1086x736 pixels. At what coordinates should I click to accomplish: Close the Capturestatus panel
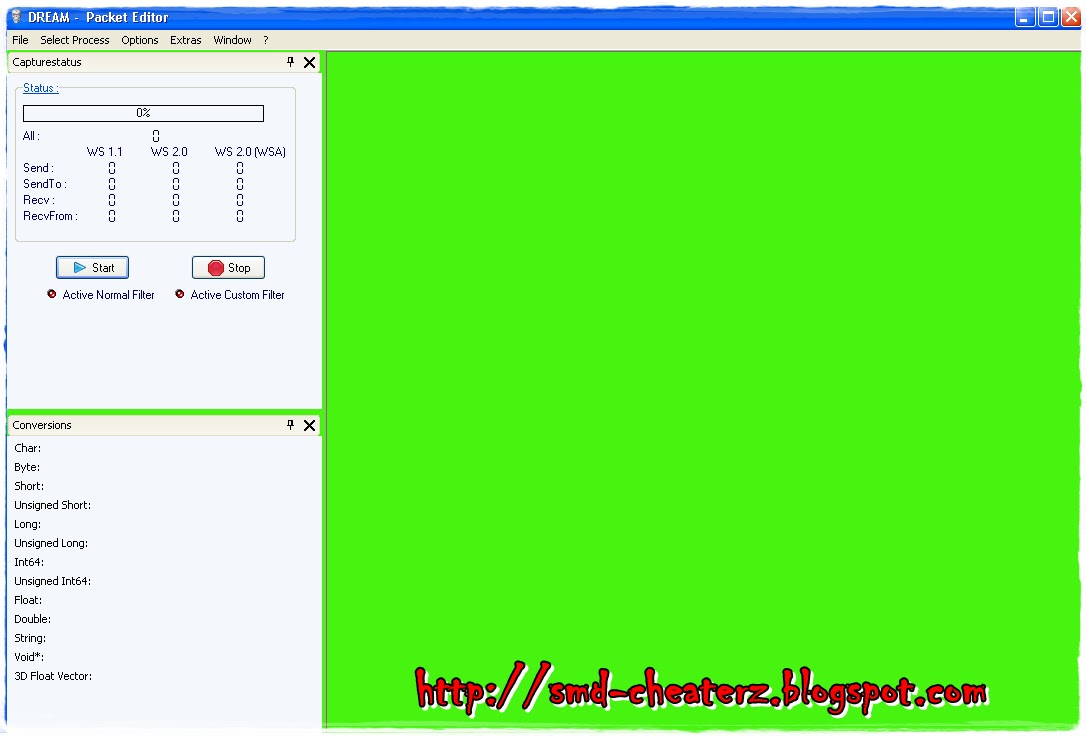[x=310, y=62]
